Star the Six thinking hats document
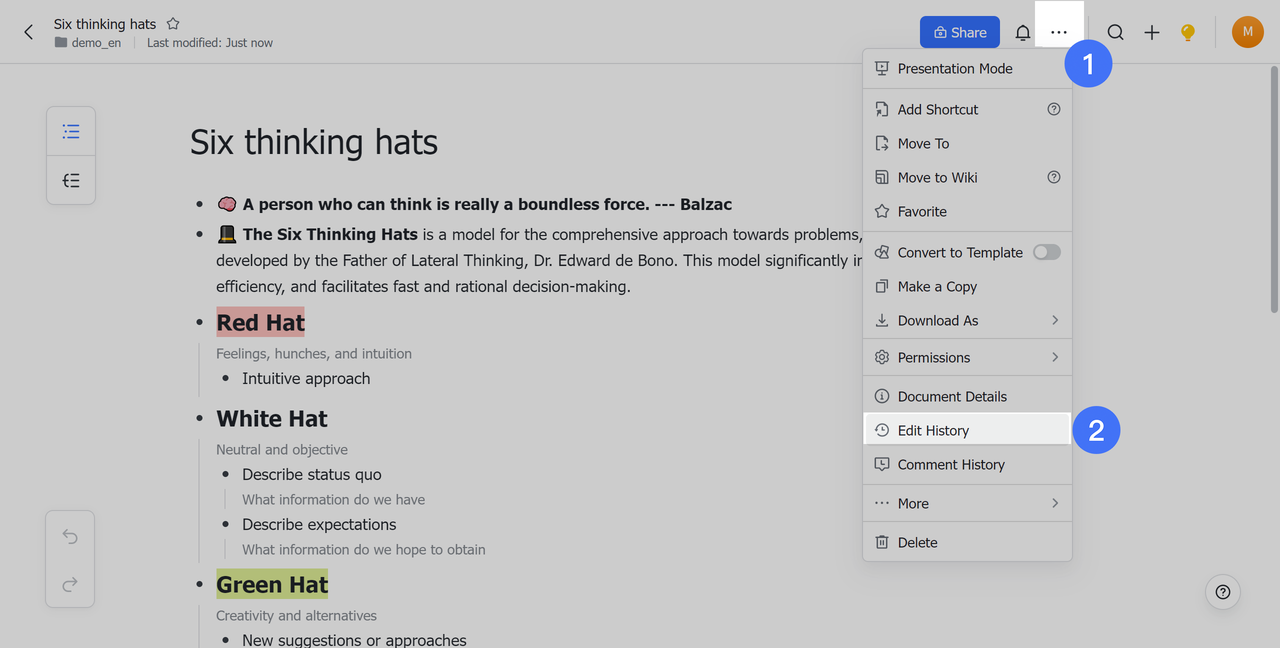Image resolution: width=1280 pixels, height=648 pixels. (x=173, y=24)
